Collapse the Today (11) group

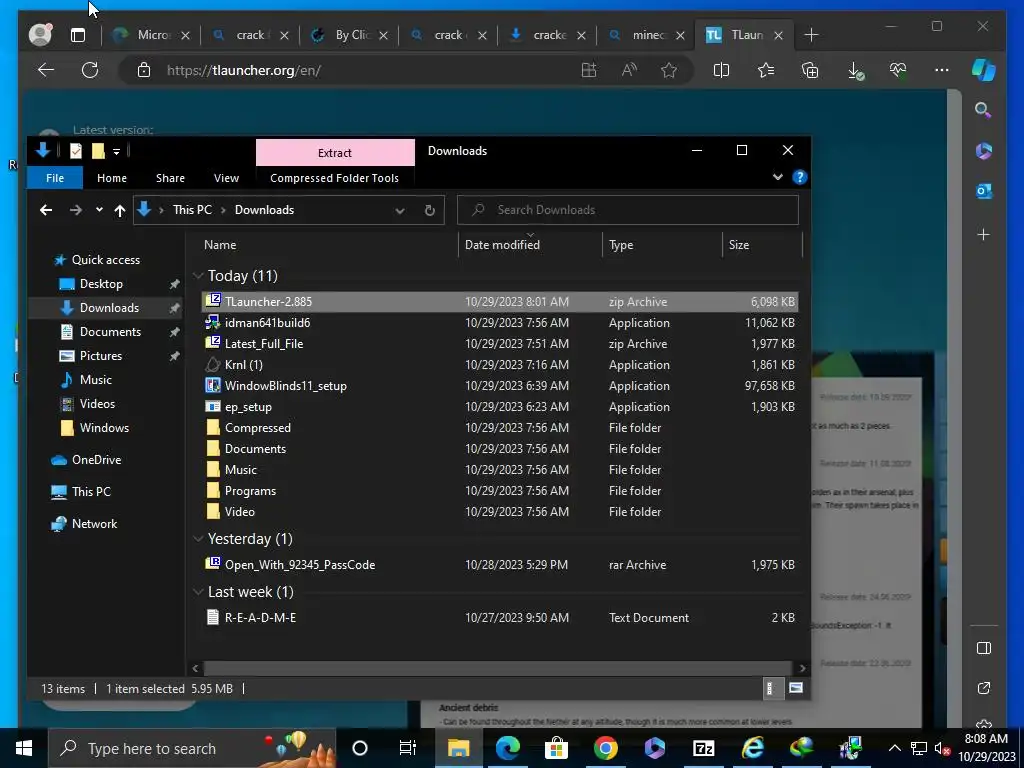198,276
